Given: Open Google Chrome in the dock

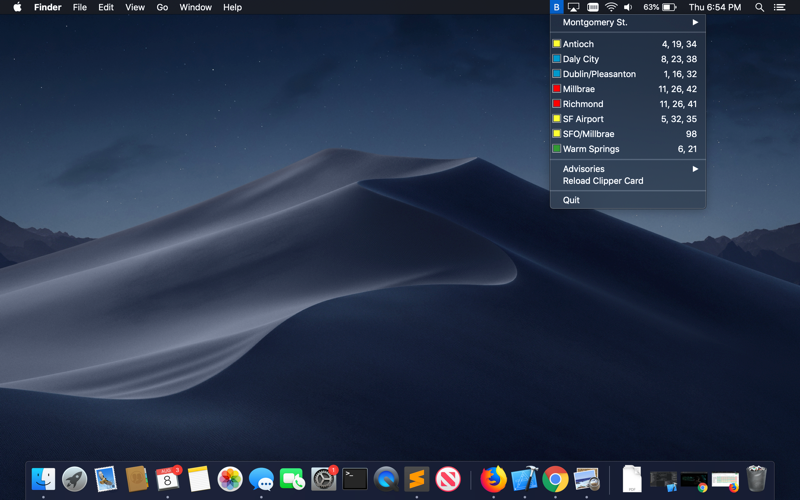Looking at the screenshot, I should click(x=556, y=479).
